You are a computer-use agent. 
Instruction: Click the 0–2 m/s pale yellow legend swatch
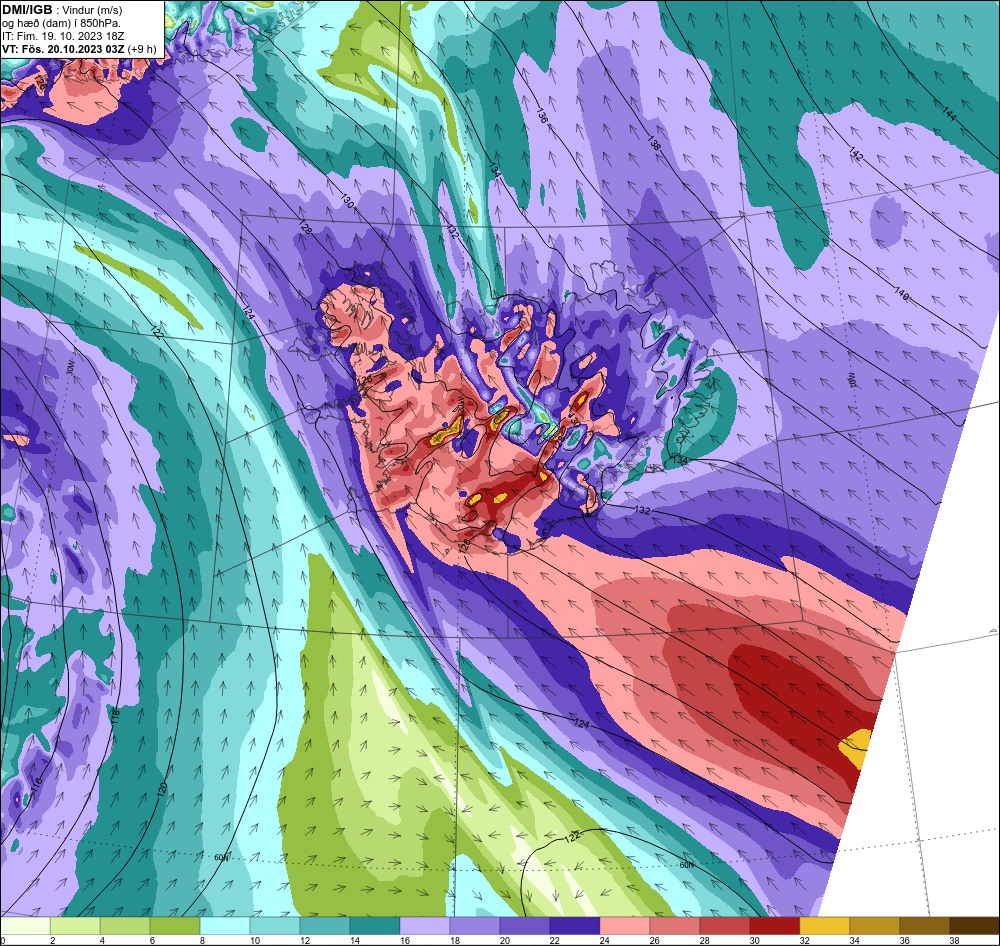tap(26, 926)
